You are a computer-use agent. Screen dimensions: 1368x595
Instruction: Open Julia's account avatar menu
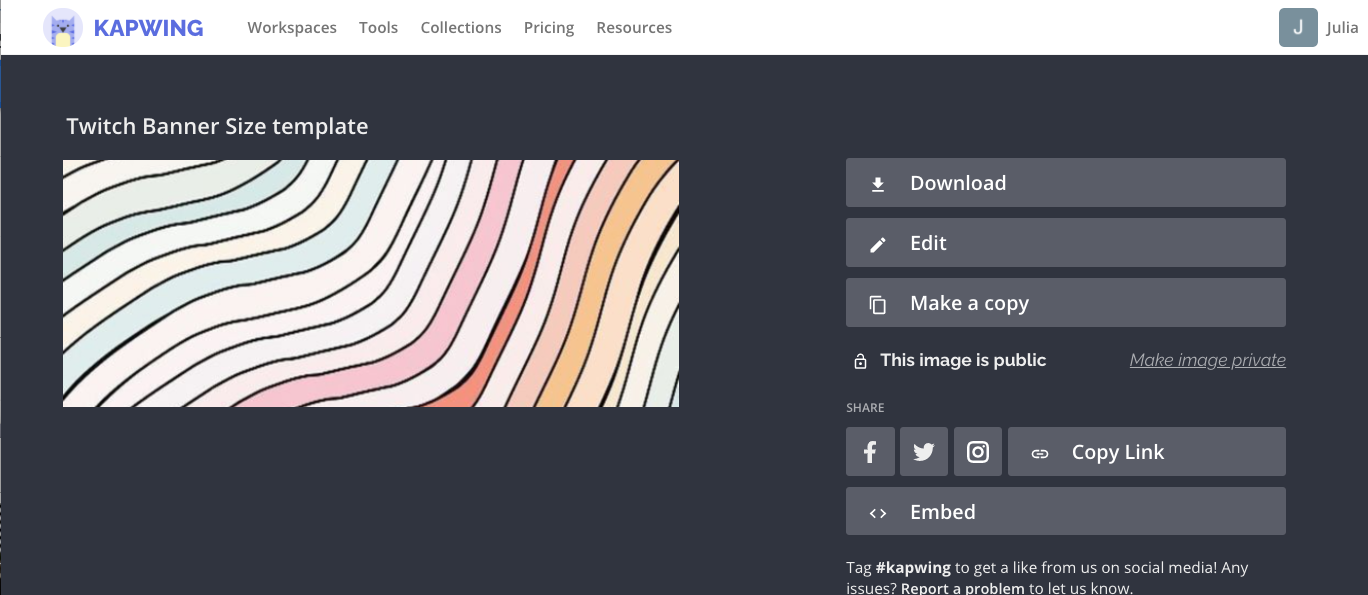pos(1298,28)
